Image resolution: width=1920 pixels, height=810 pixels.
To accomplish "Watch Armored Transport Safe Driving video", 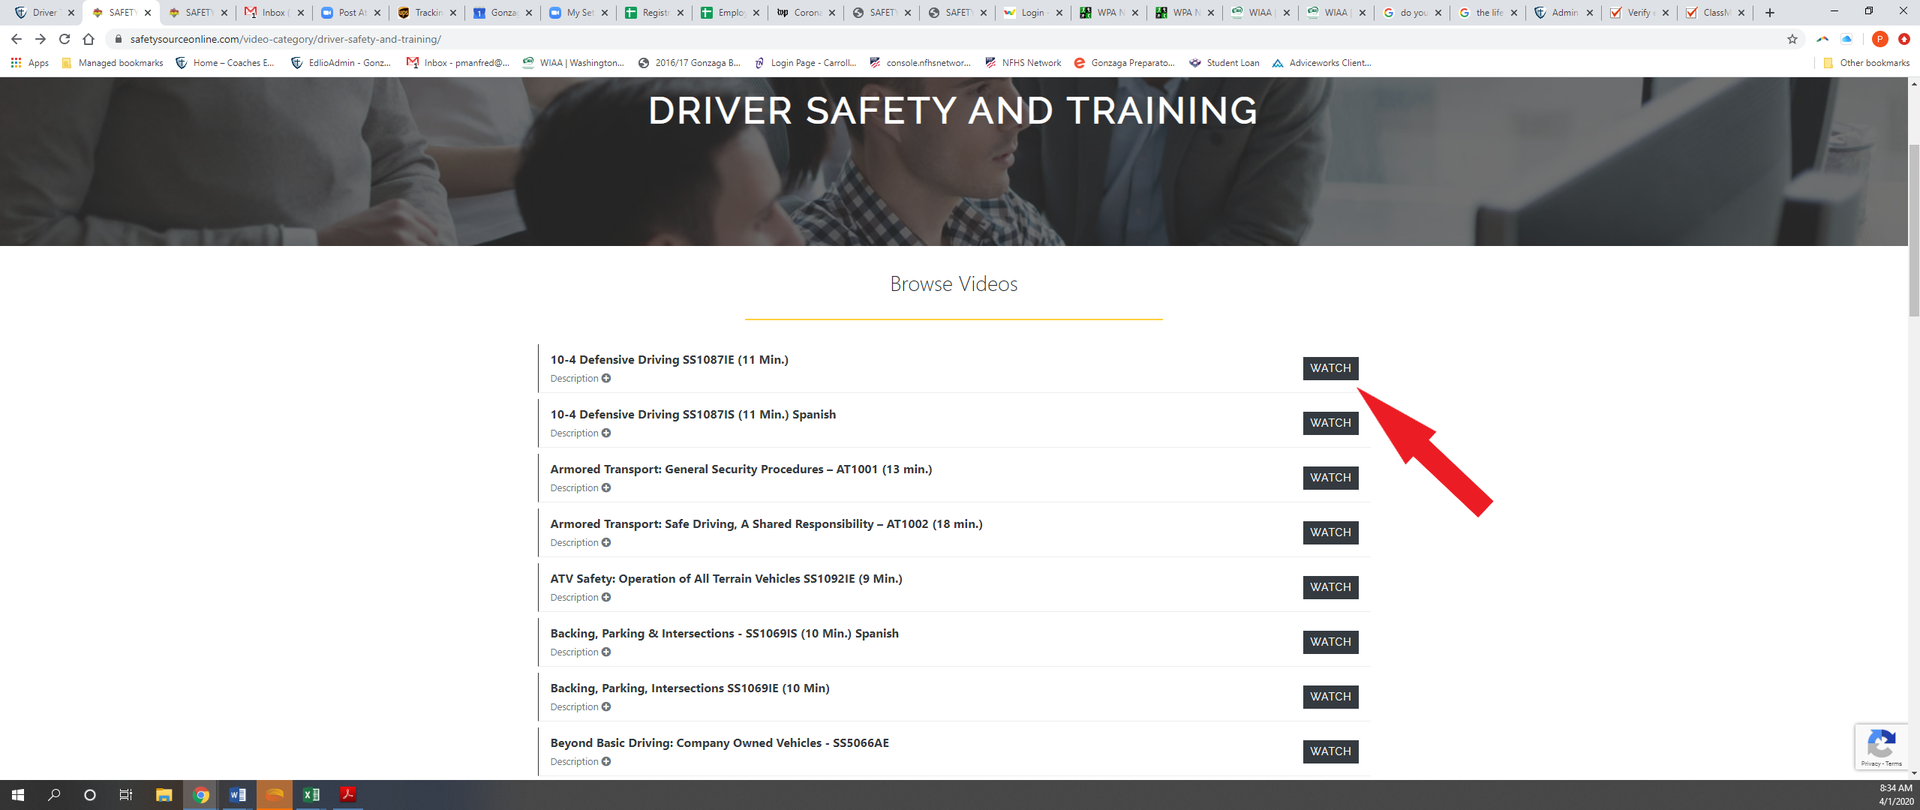I will pos(1330,533).
